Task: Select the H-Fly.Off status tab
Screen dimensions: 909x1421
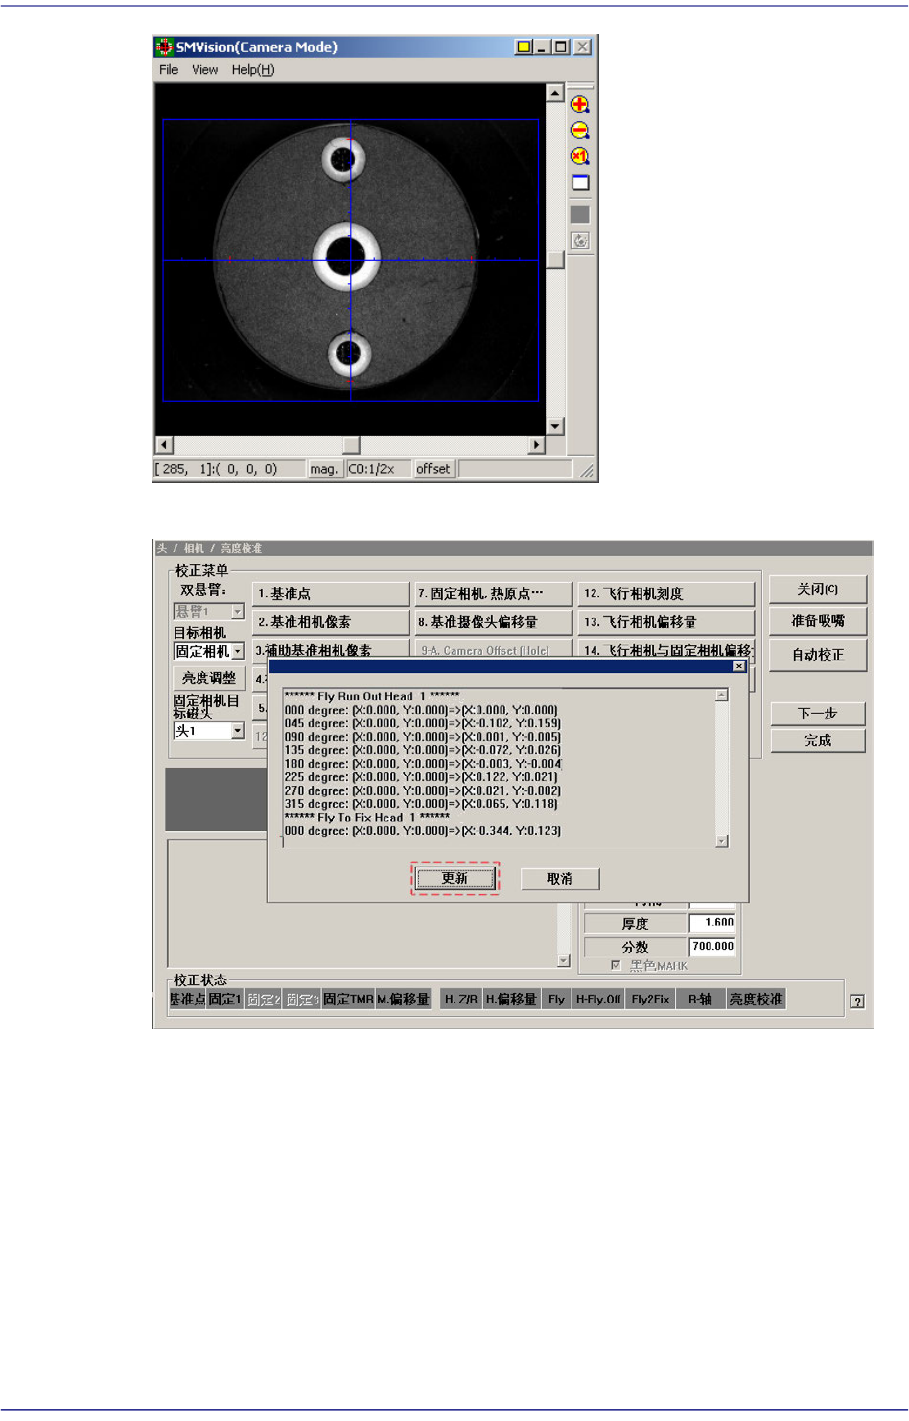Action: pyautogui.click(x=598, y=999)
